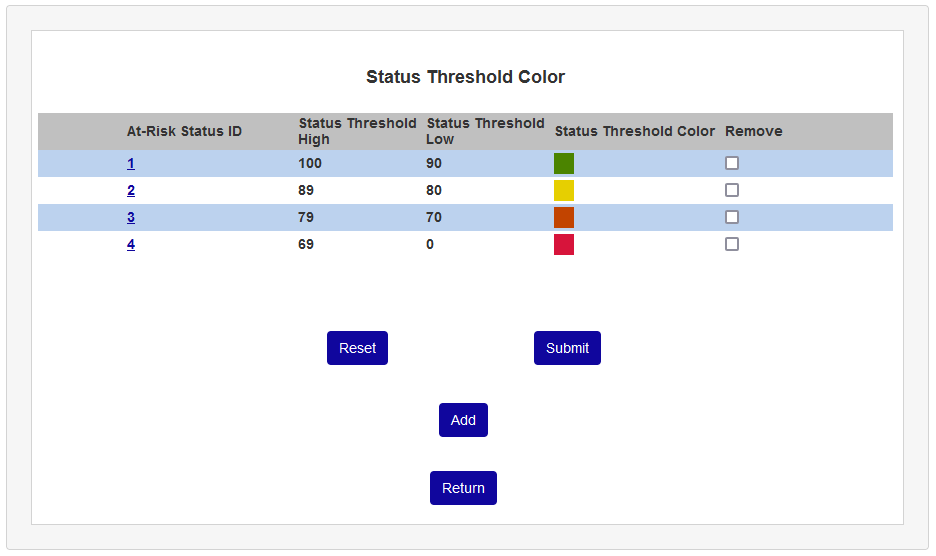936x556 pixels.
Task: Check Remove box for status row 1
Action: (732, 163)
